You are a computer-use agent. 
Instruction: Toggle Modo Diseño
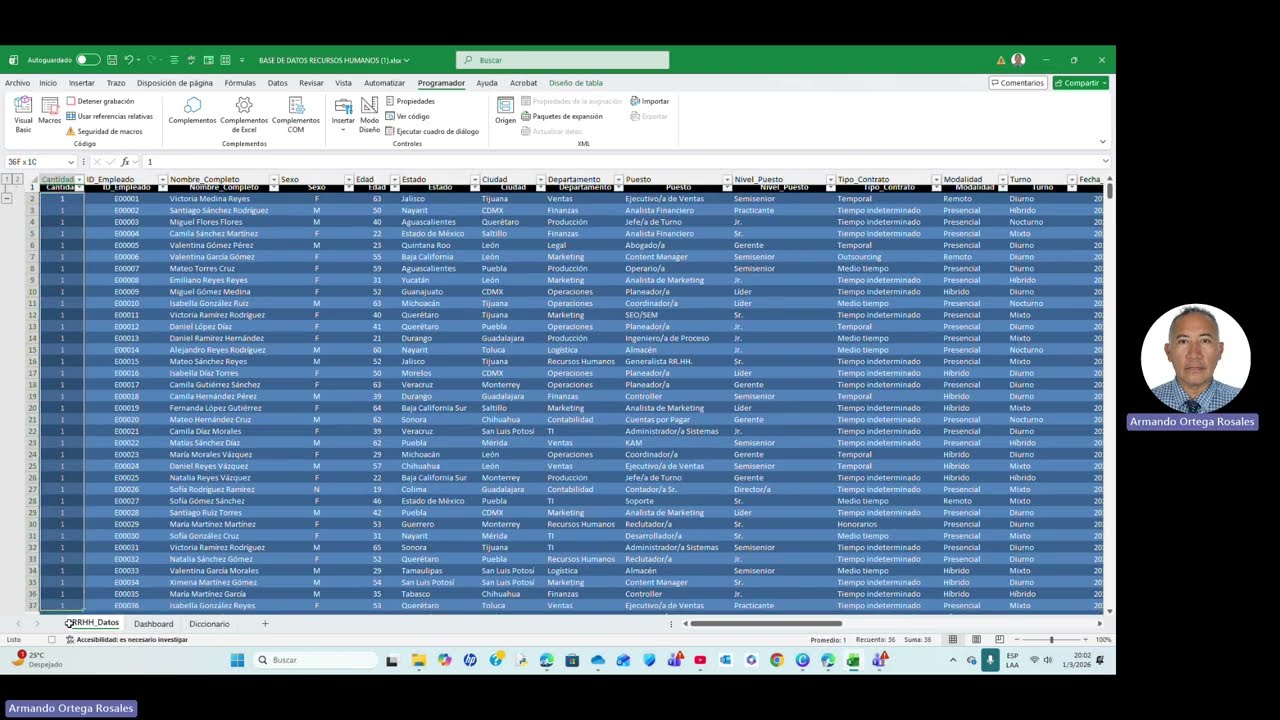369,116
